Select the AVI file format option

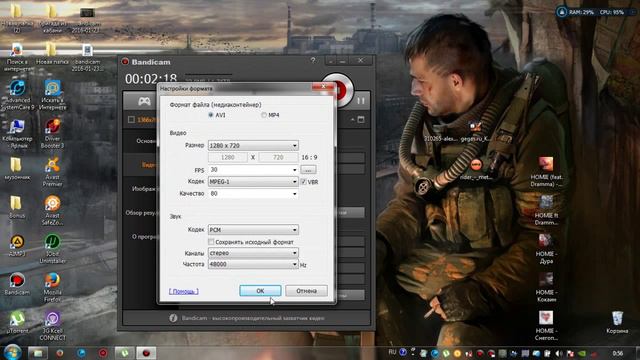tap(211, 115)
